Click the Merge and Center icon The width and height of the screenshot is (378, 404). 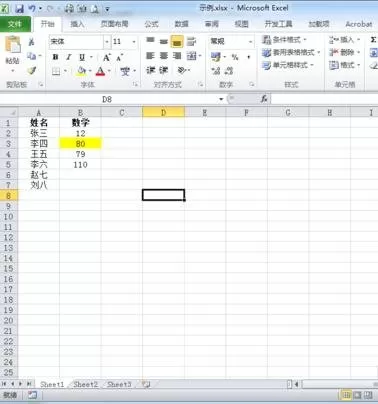(x=191, y=56)
